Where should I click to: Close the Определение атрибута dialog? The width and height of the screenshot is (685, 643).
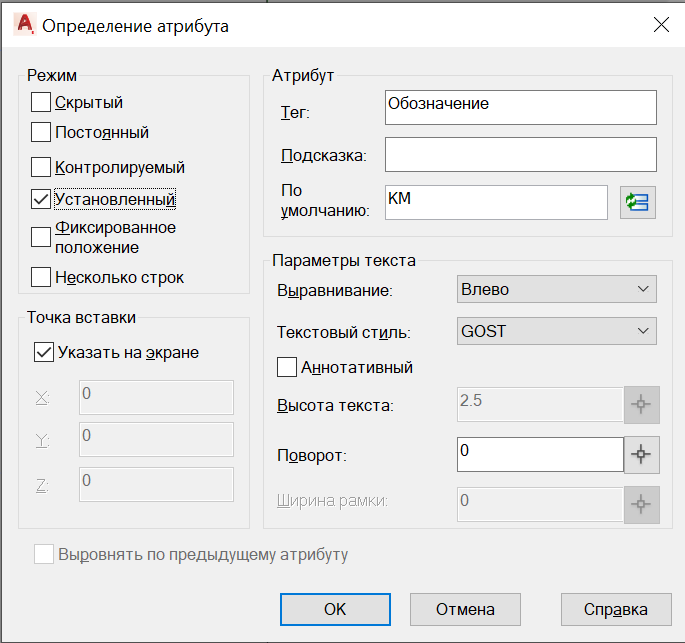click(x=661, y=25)
